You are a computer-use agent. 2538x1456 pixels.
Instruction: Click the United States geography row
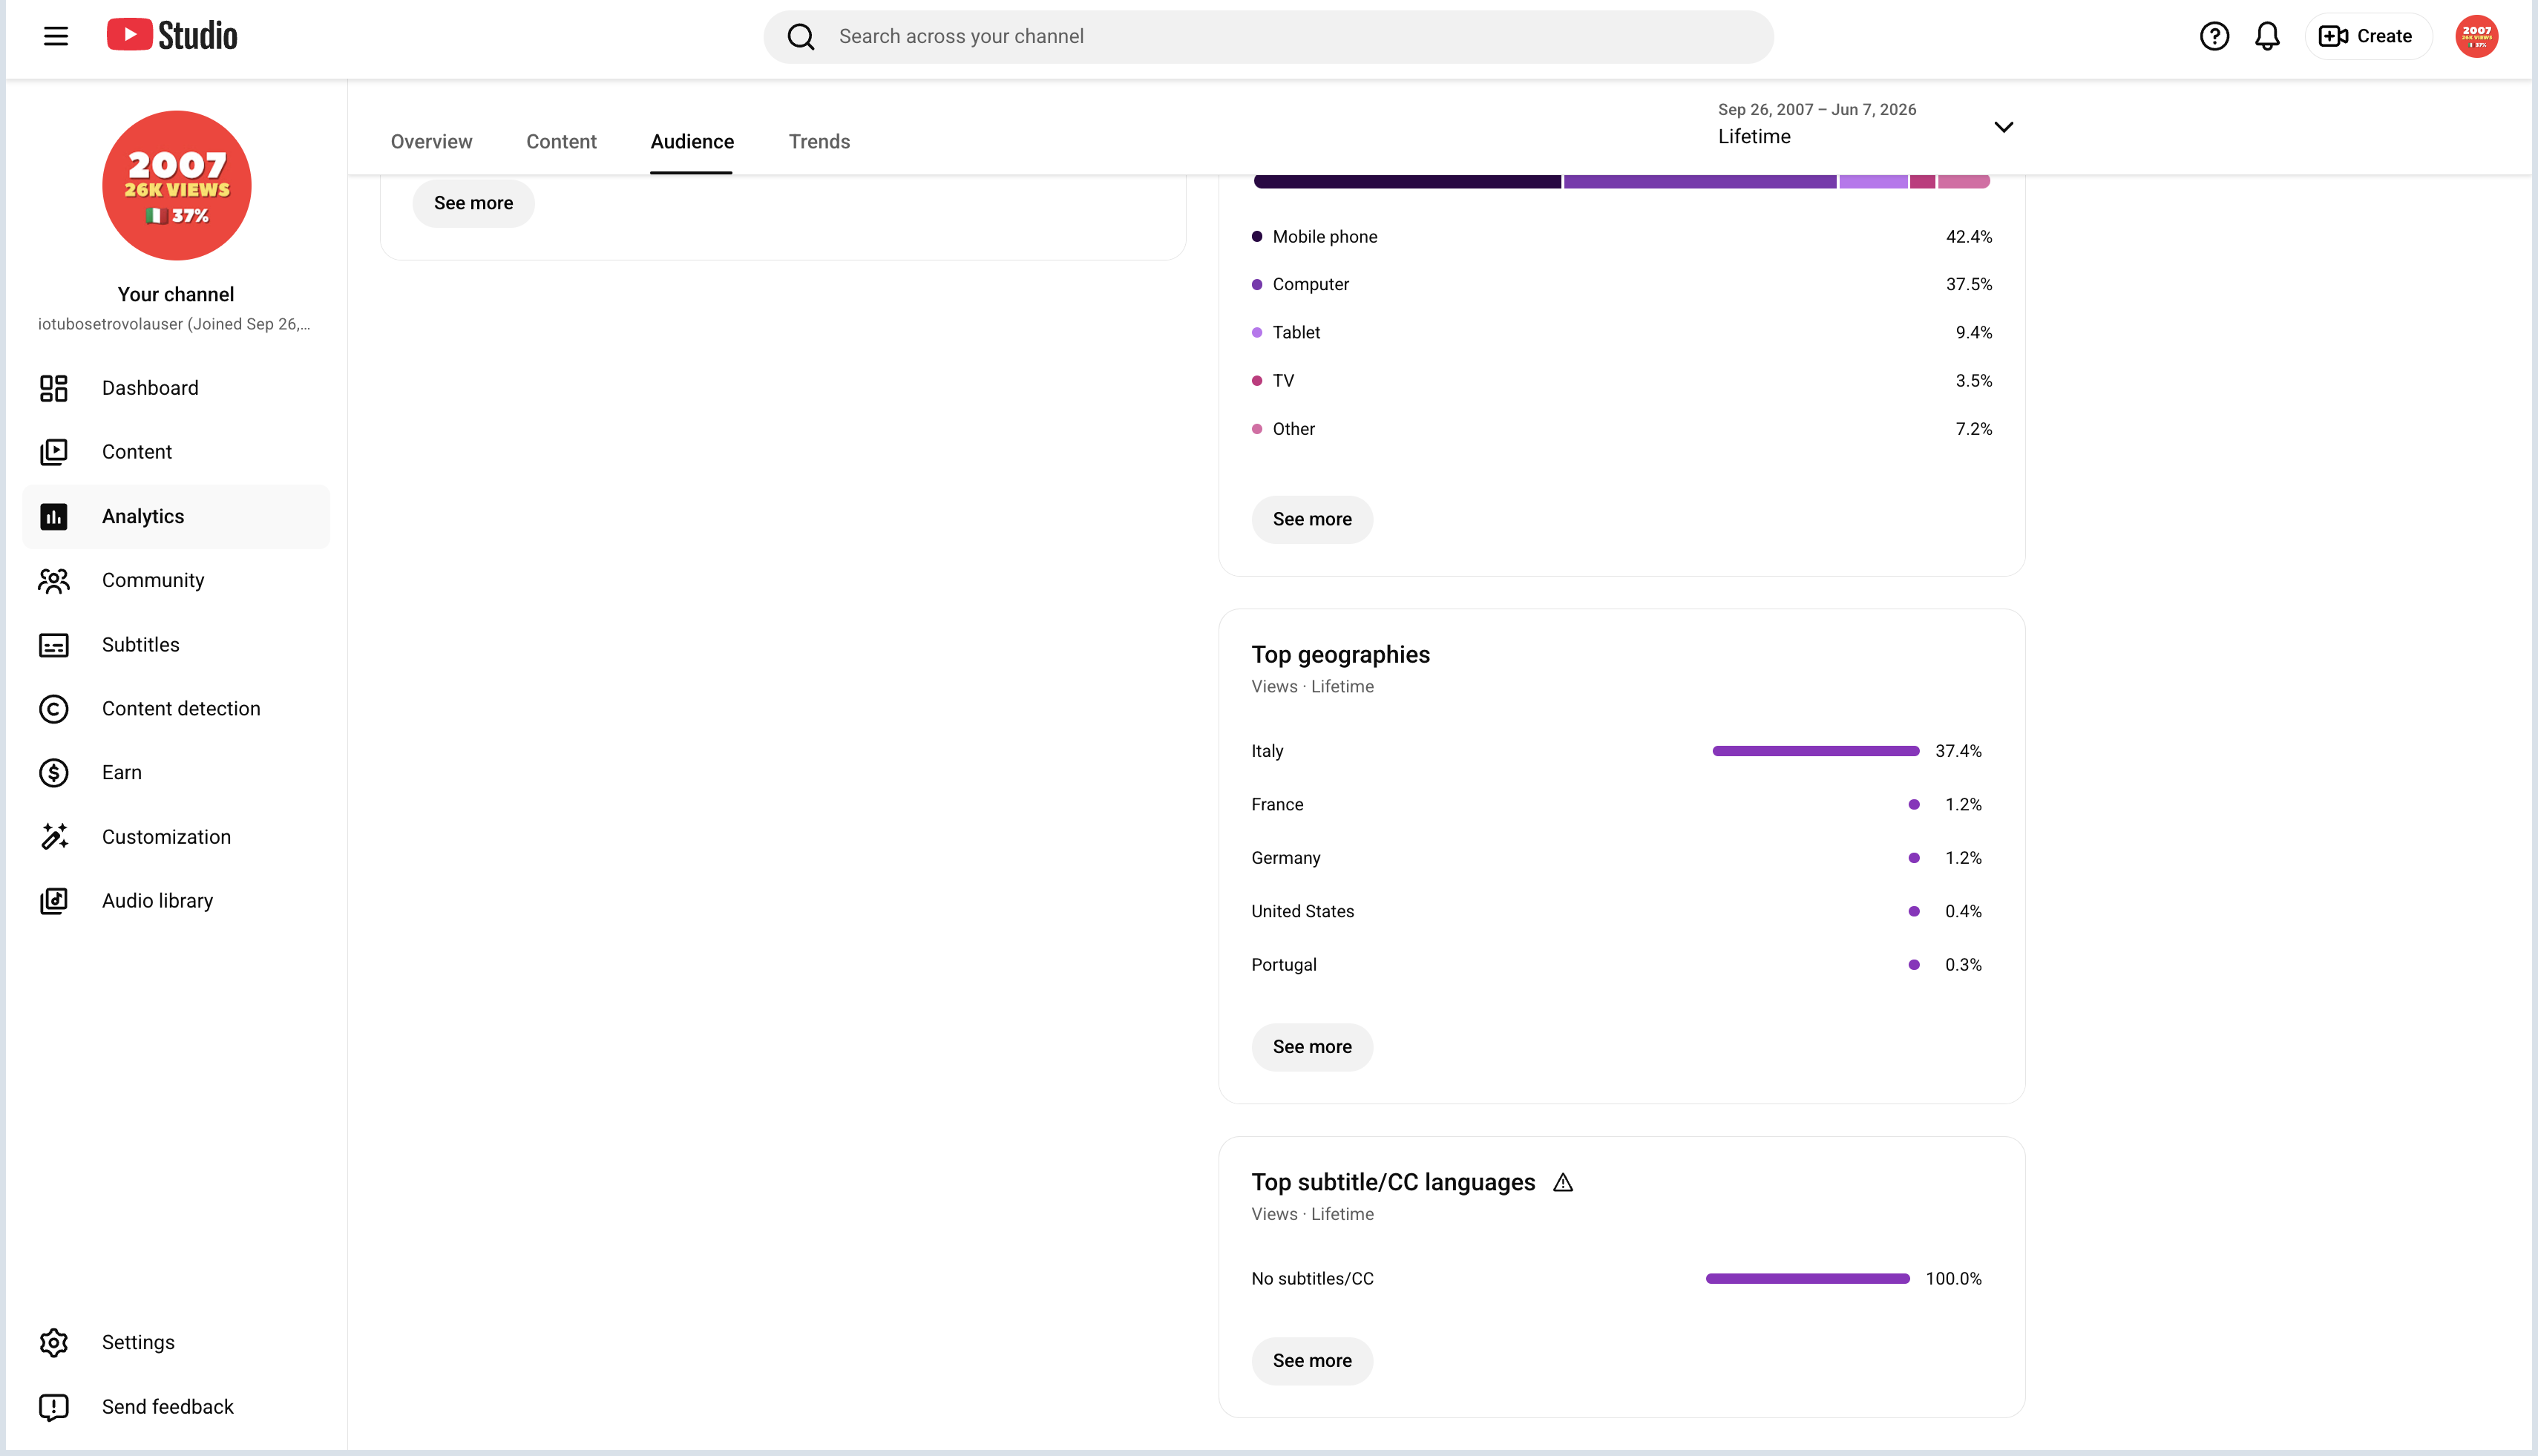(x=1616, y=912)
